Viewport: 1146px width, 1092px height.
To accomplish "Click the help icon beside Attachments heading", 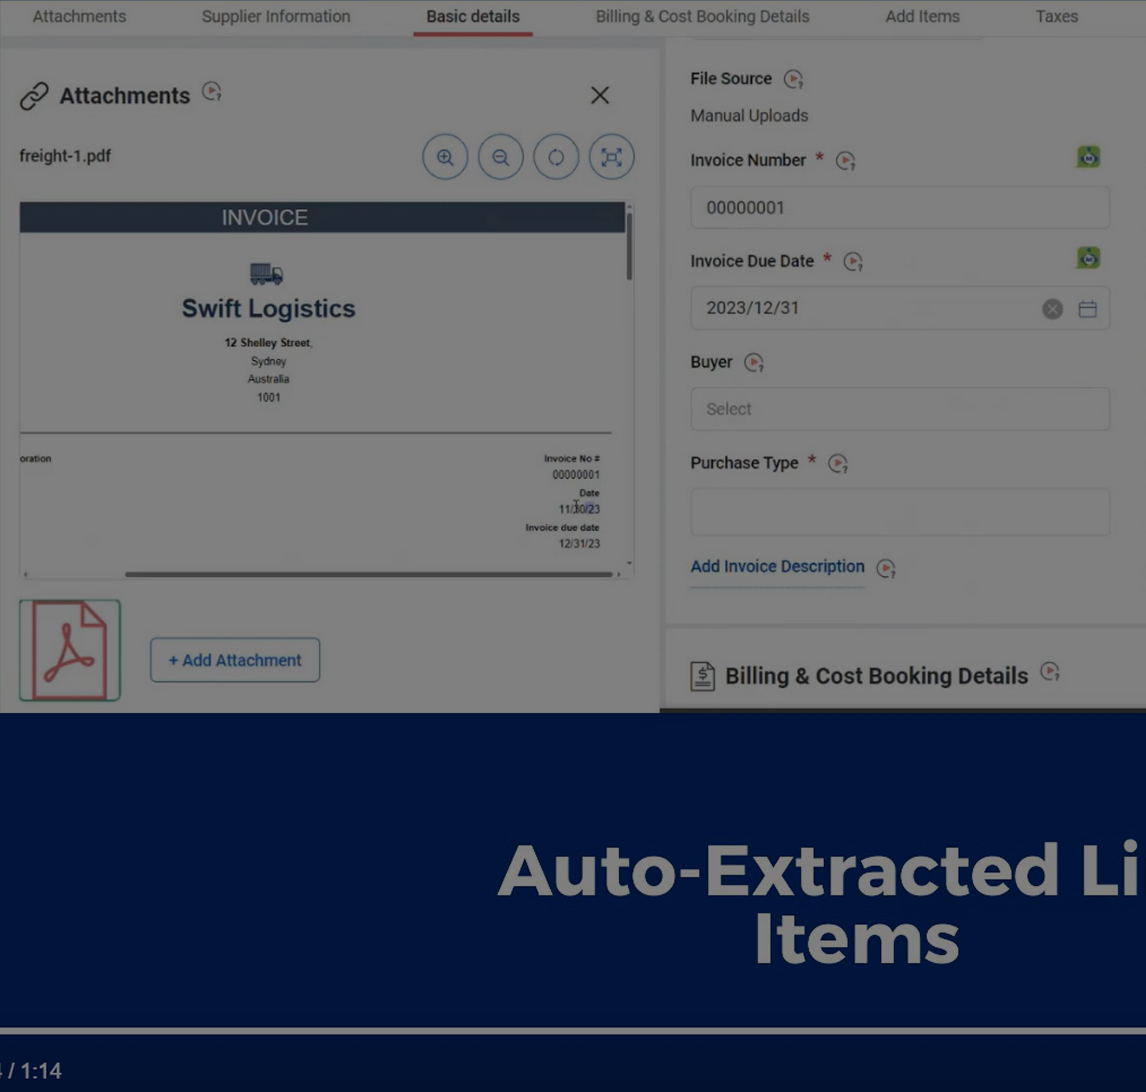I will (212, 92).
